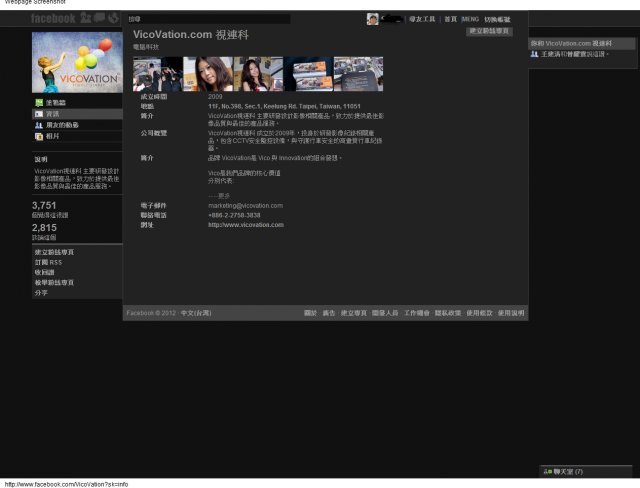This screenshot has height=488, width=640.
Task: Open 隱私政策 privacy link in footer
Action: 448,313
